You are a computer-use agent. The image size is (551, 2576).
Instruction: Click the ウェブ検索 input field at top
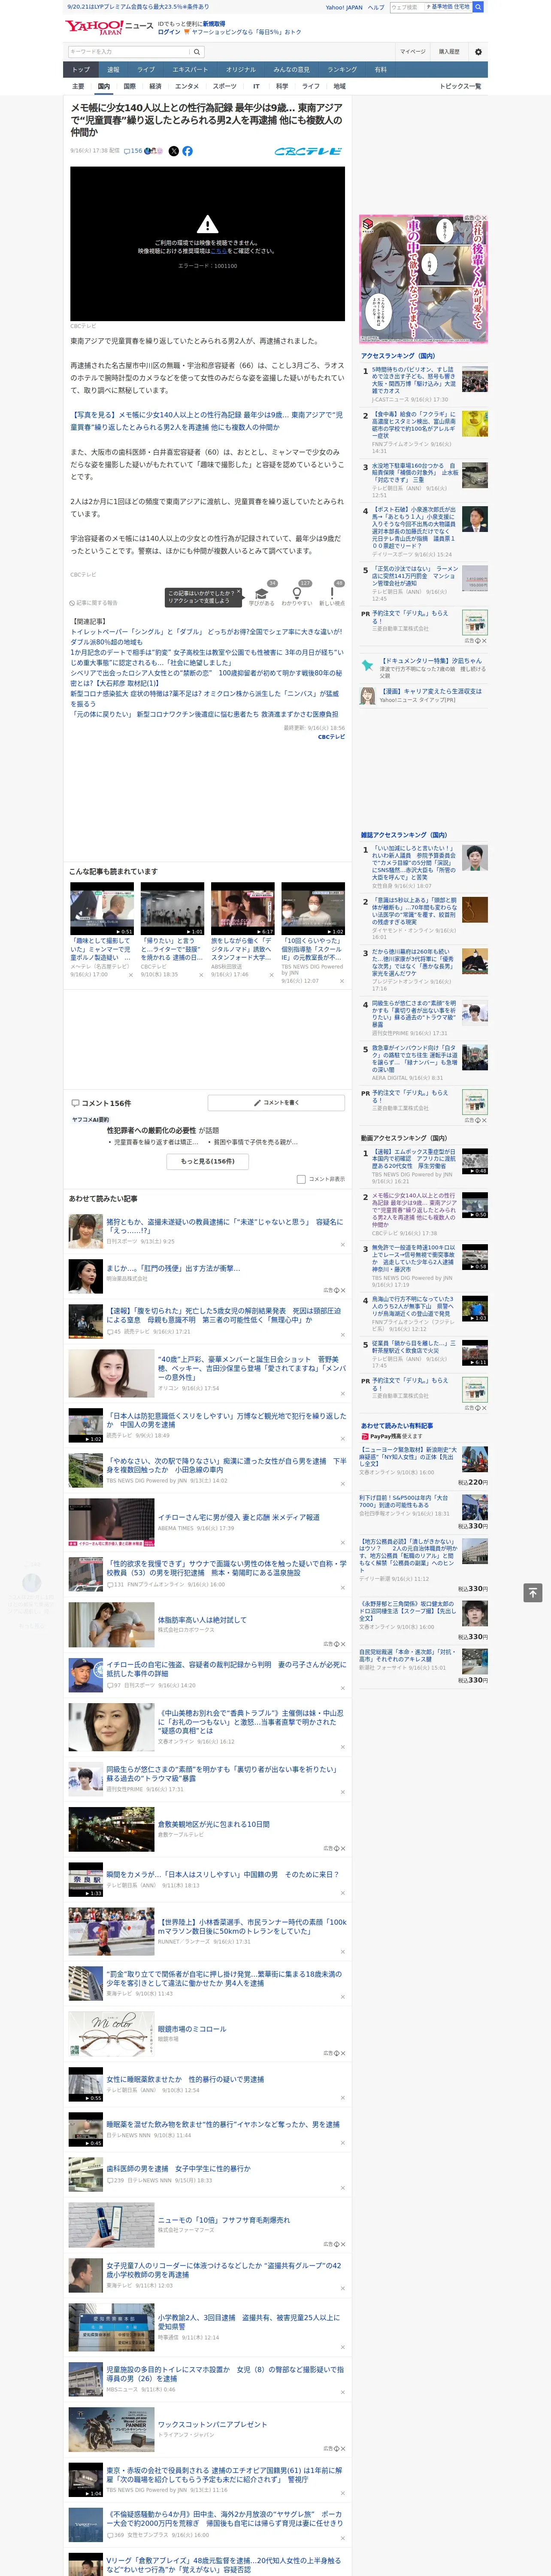(406, 7)
